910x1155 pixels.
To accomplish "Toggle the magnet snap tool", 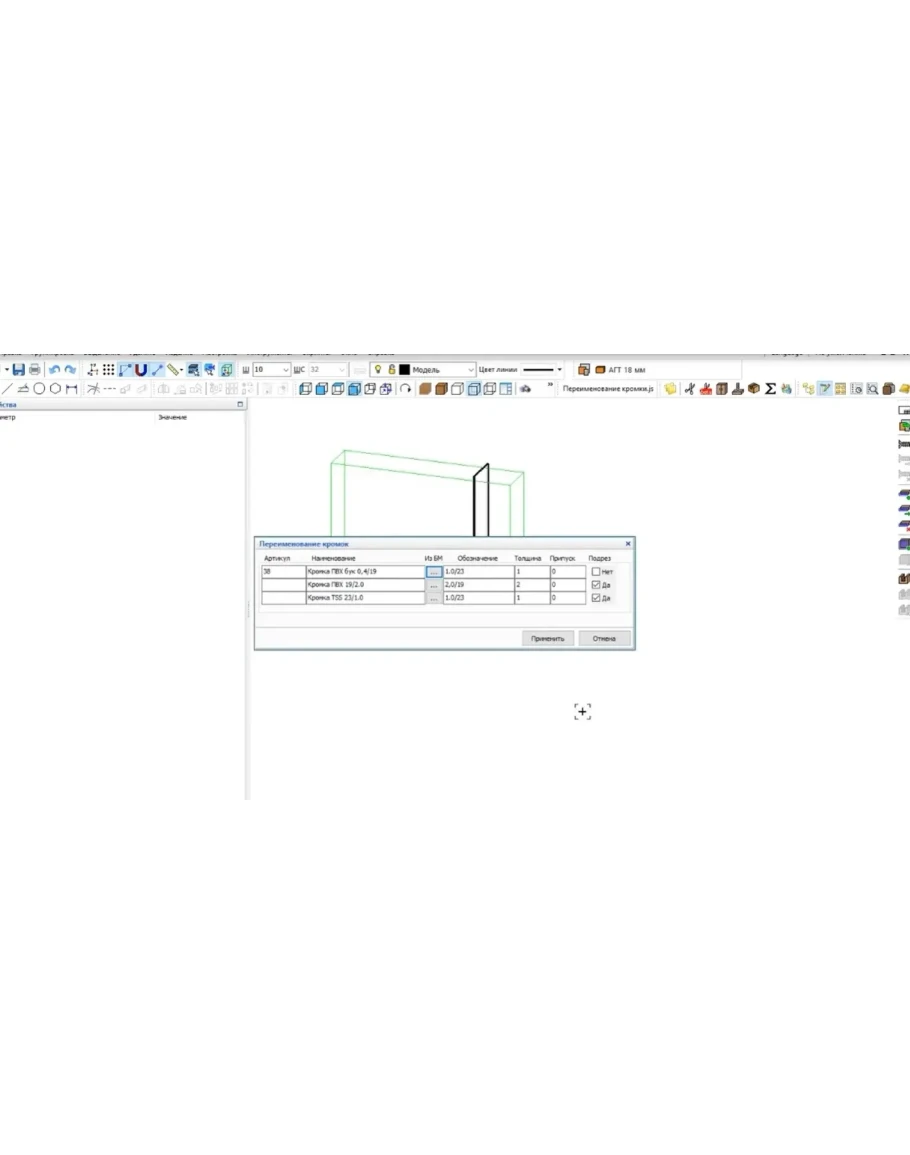I will tap(141, 370).
